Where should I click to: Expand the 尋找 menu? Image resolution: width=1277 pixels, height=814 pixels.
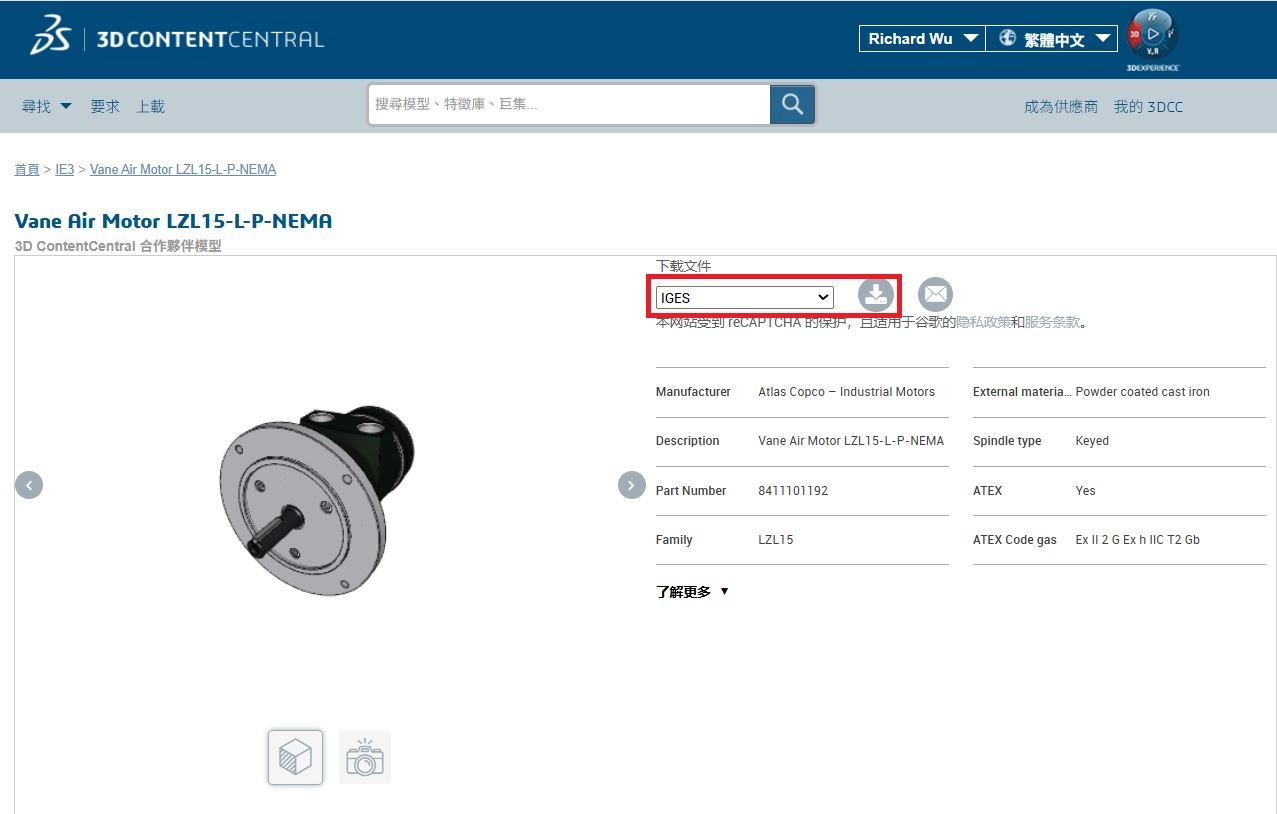click(x=47, y=106)
